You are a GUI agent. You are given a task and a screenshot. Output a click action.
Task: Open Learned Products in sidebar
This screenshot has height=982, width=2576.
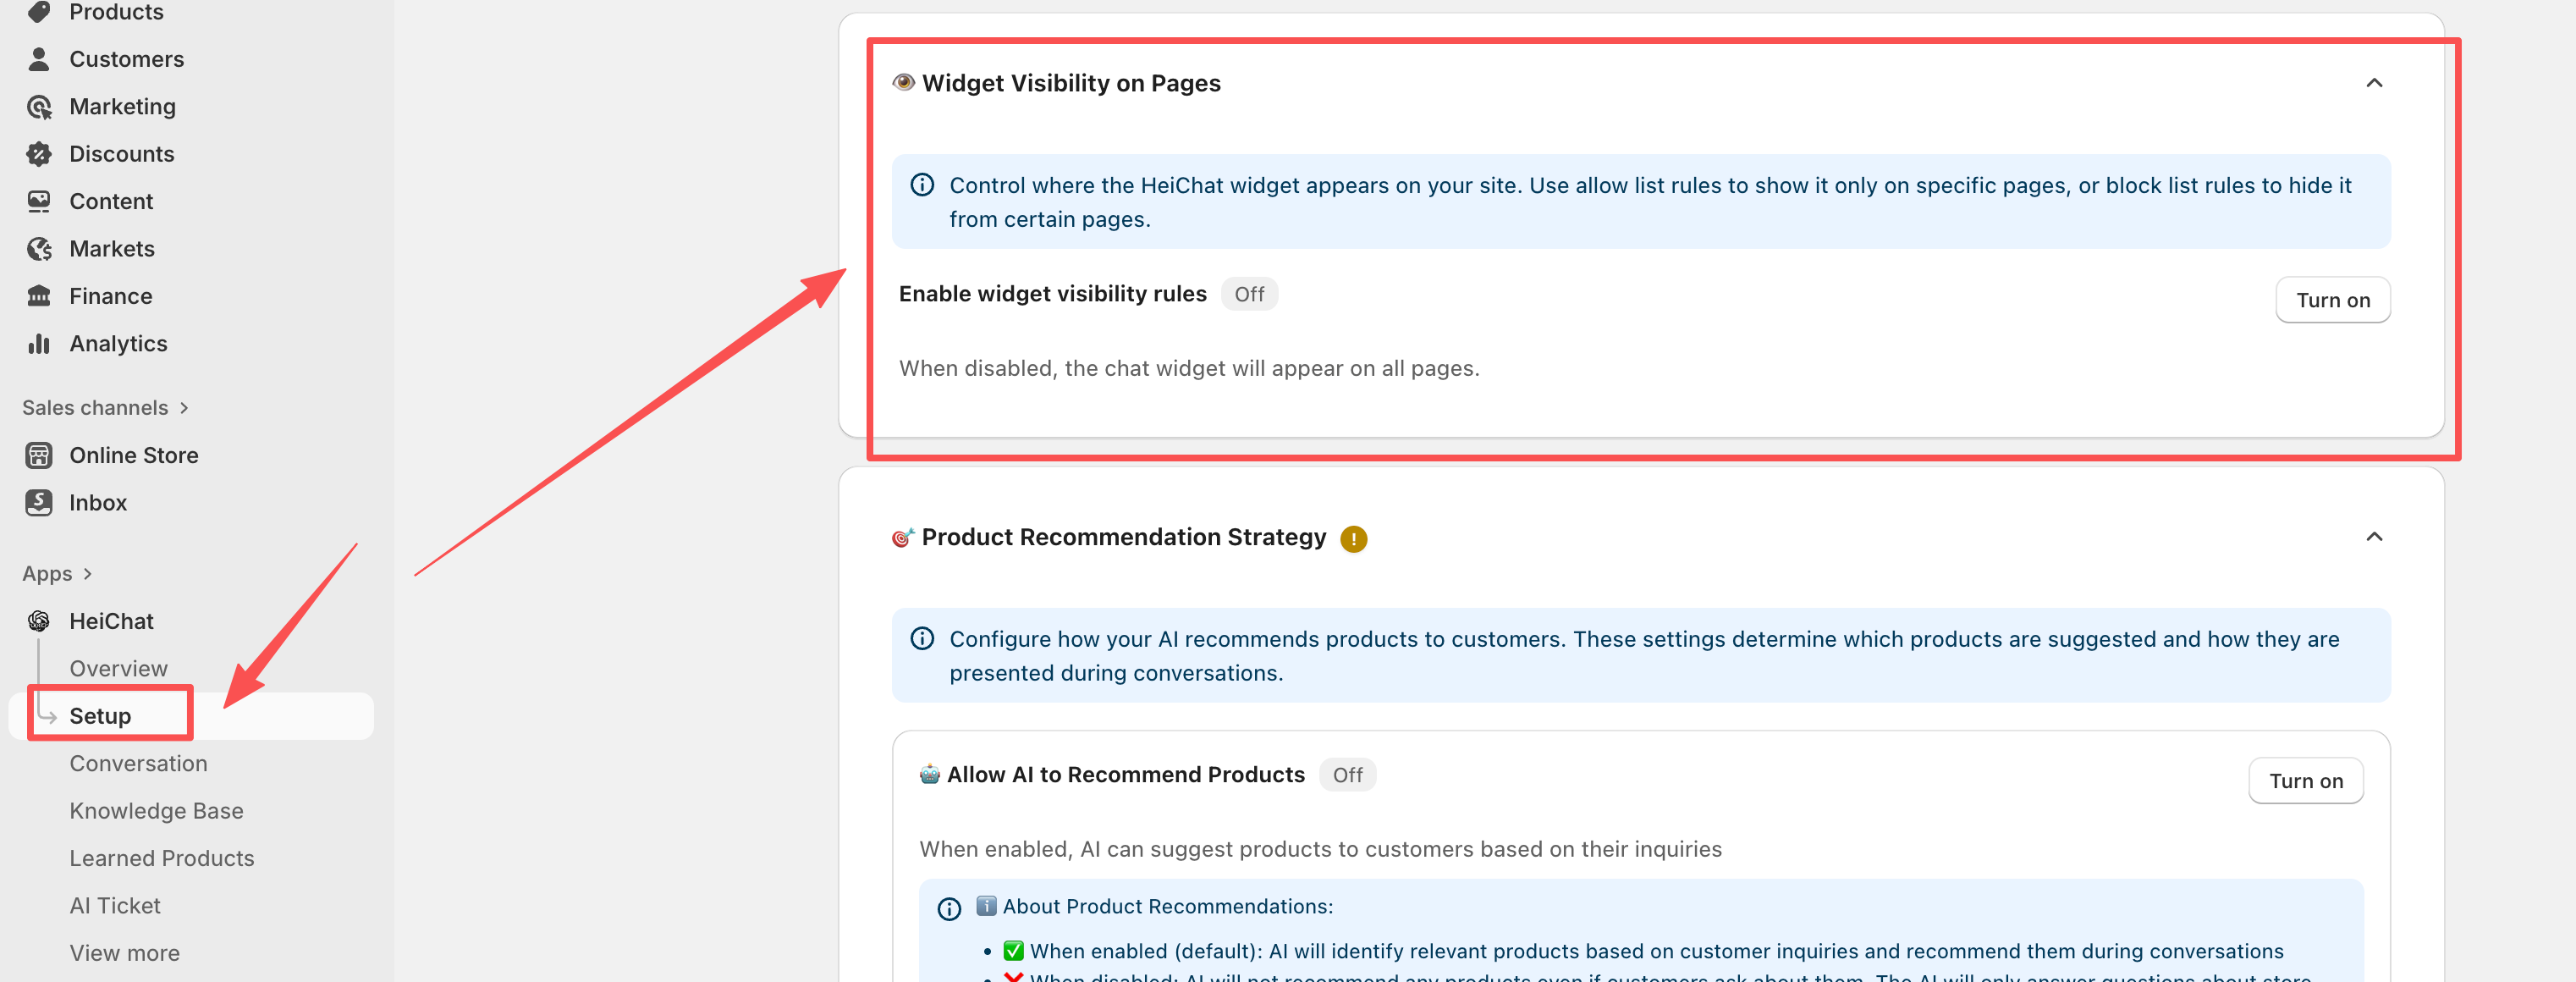point(161,858)
